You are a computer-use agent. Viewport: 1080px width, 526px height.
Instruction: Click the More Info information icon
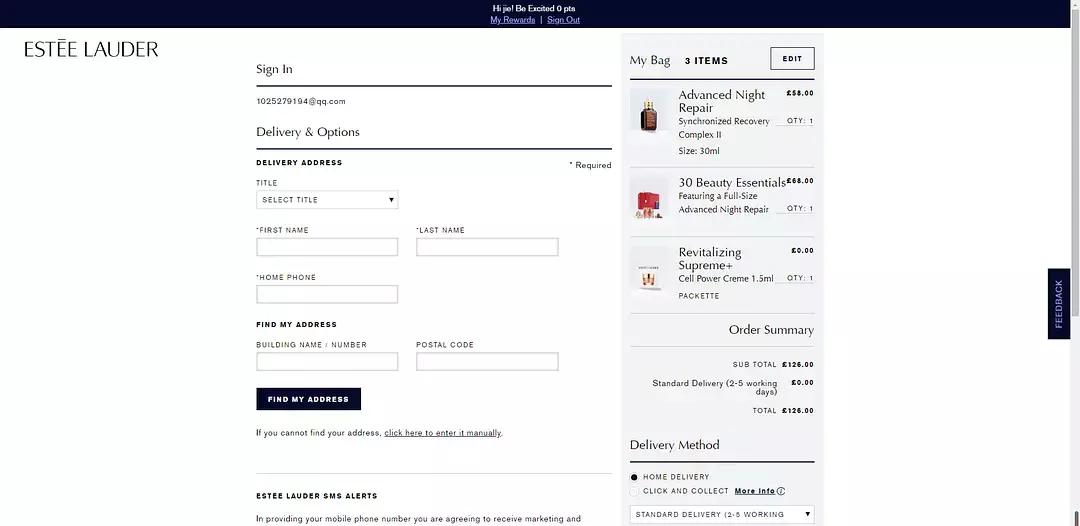click(781, 492)
